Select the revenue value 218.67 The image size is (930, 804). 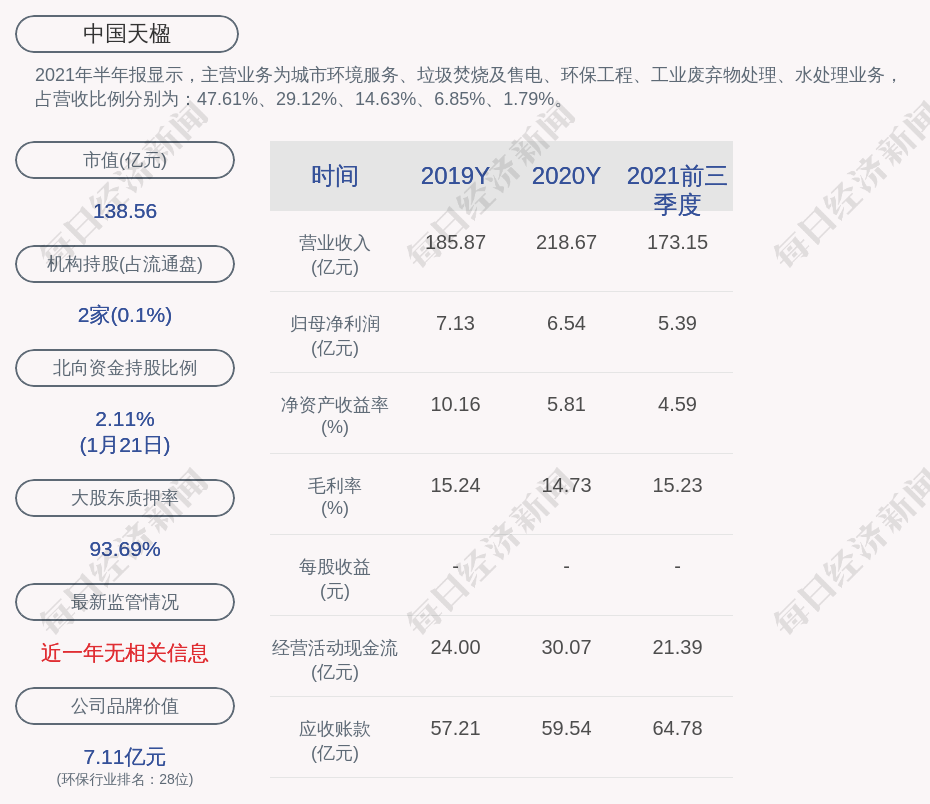(x=566, y=243)
